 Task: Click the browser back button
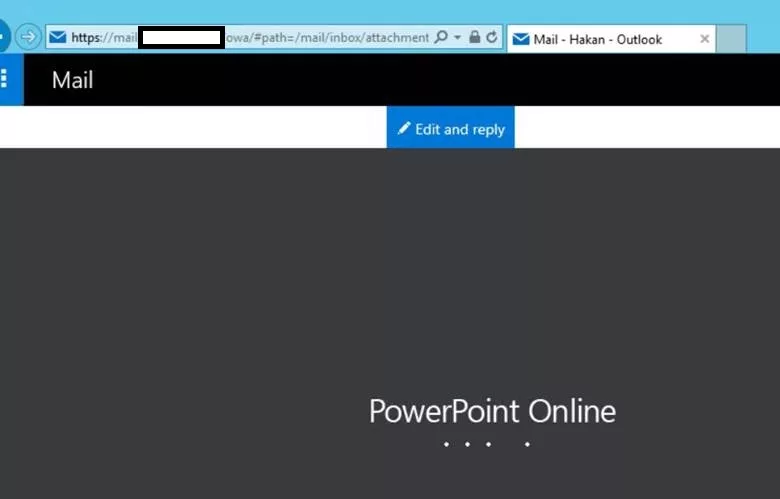pyautogui.click(x=3, y=36)
